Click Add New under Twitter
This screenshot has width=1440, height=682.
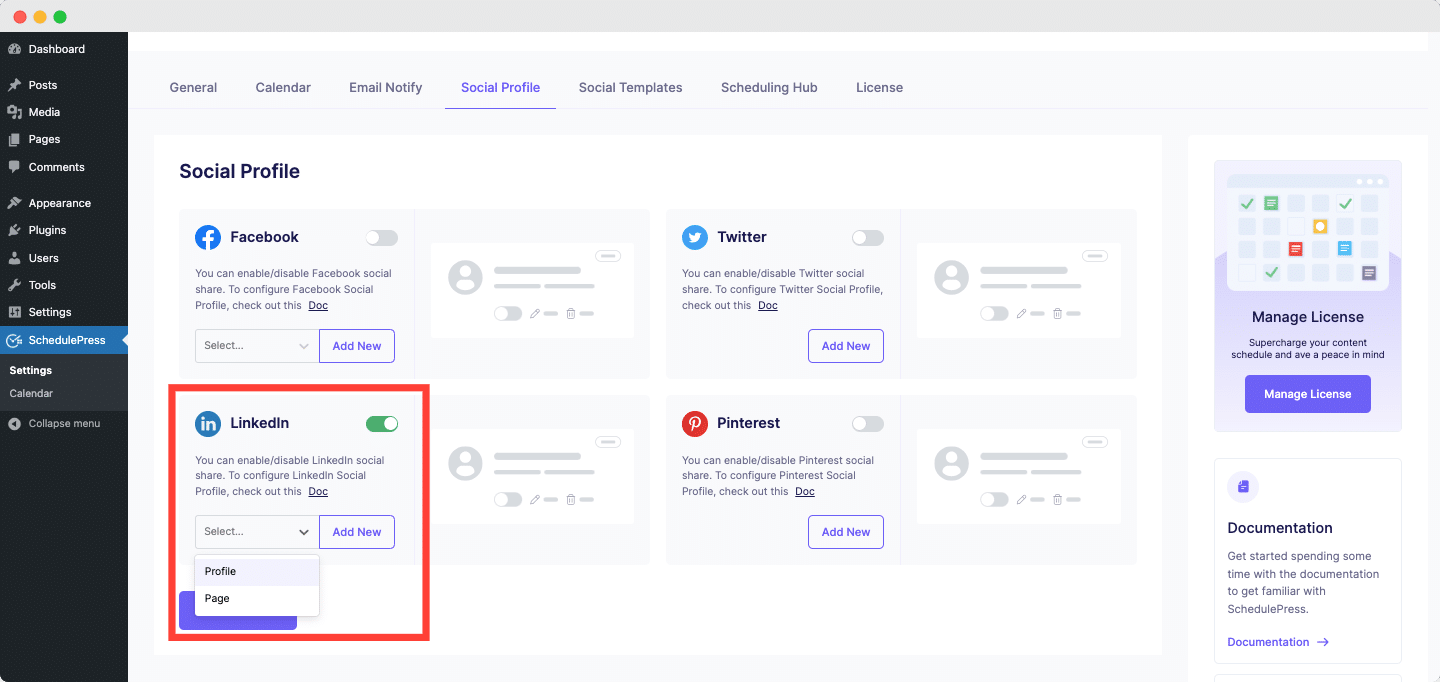pyautogui.click(x=845, y=346)
